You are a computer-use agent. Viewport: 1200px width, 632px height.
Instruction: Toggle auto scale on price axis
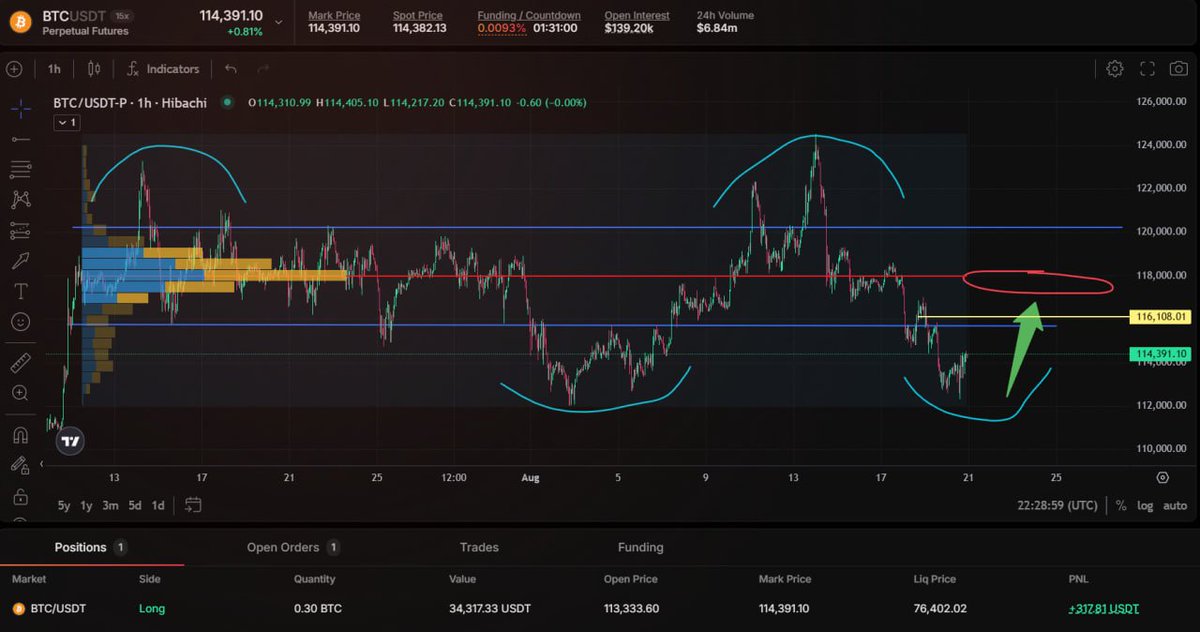1175,506
